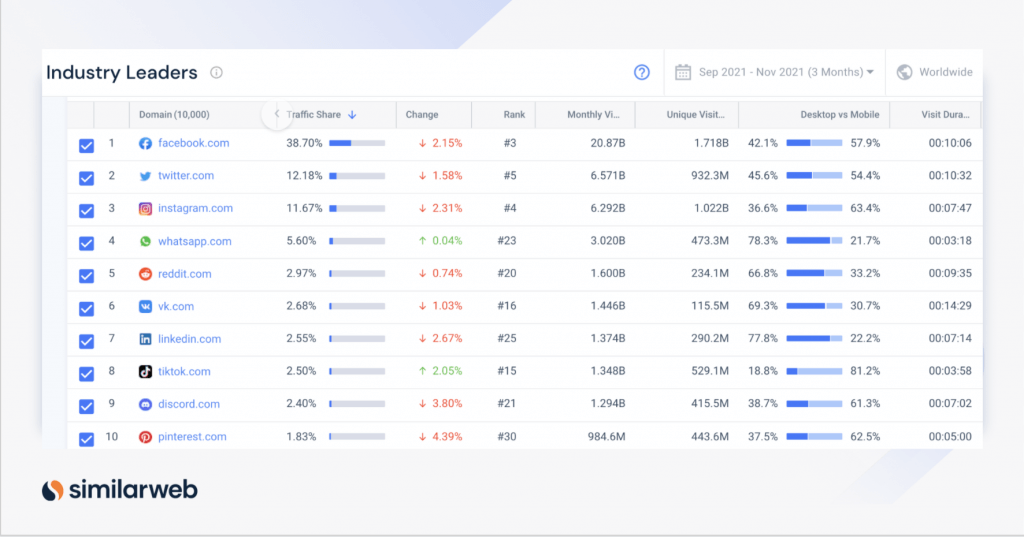
Task: Uncheck the pinterest.com row checkbox
Action: coord(86,439)
